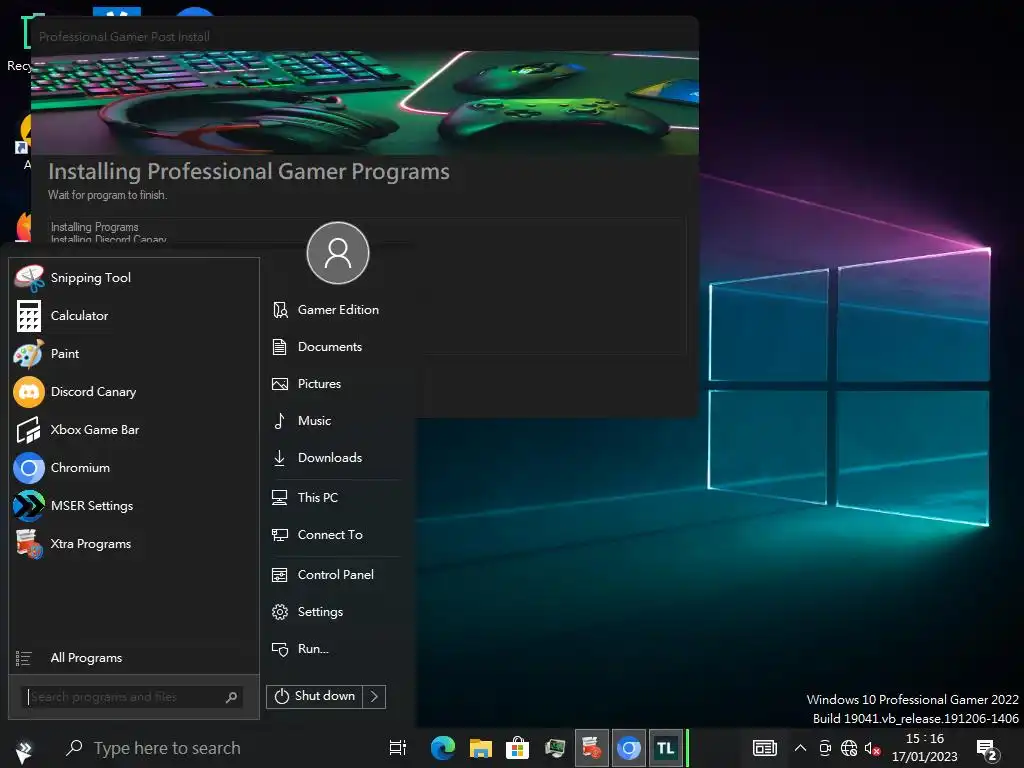This screenshot has height=768, width=1024.
Task: Switch to the installer taskbar icon
Action: click(x=592, y=748)
